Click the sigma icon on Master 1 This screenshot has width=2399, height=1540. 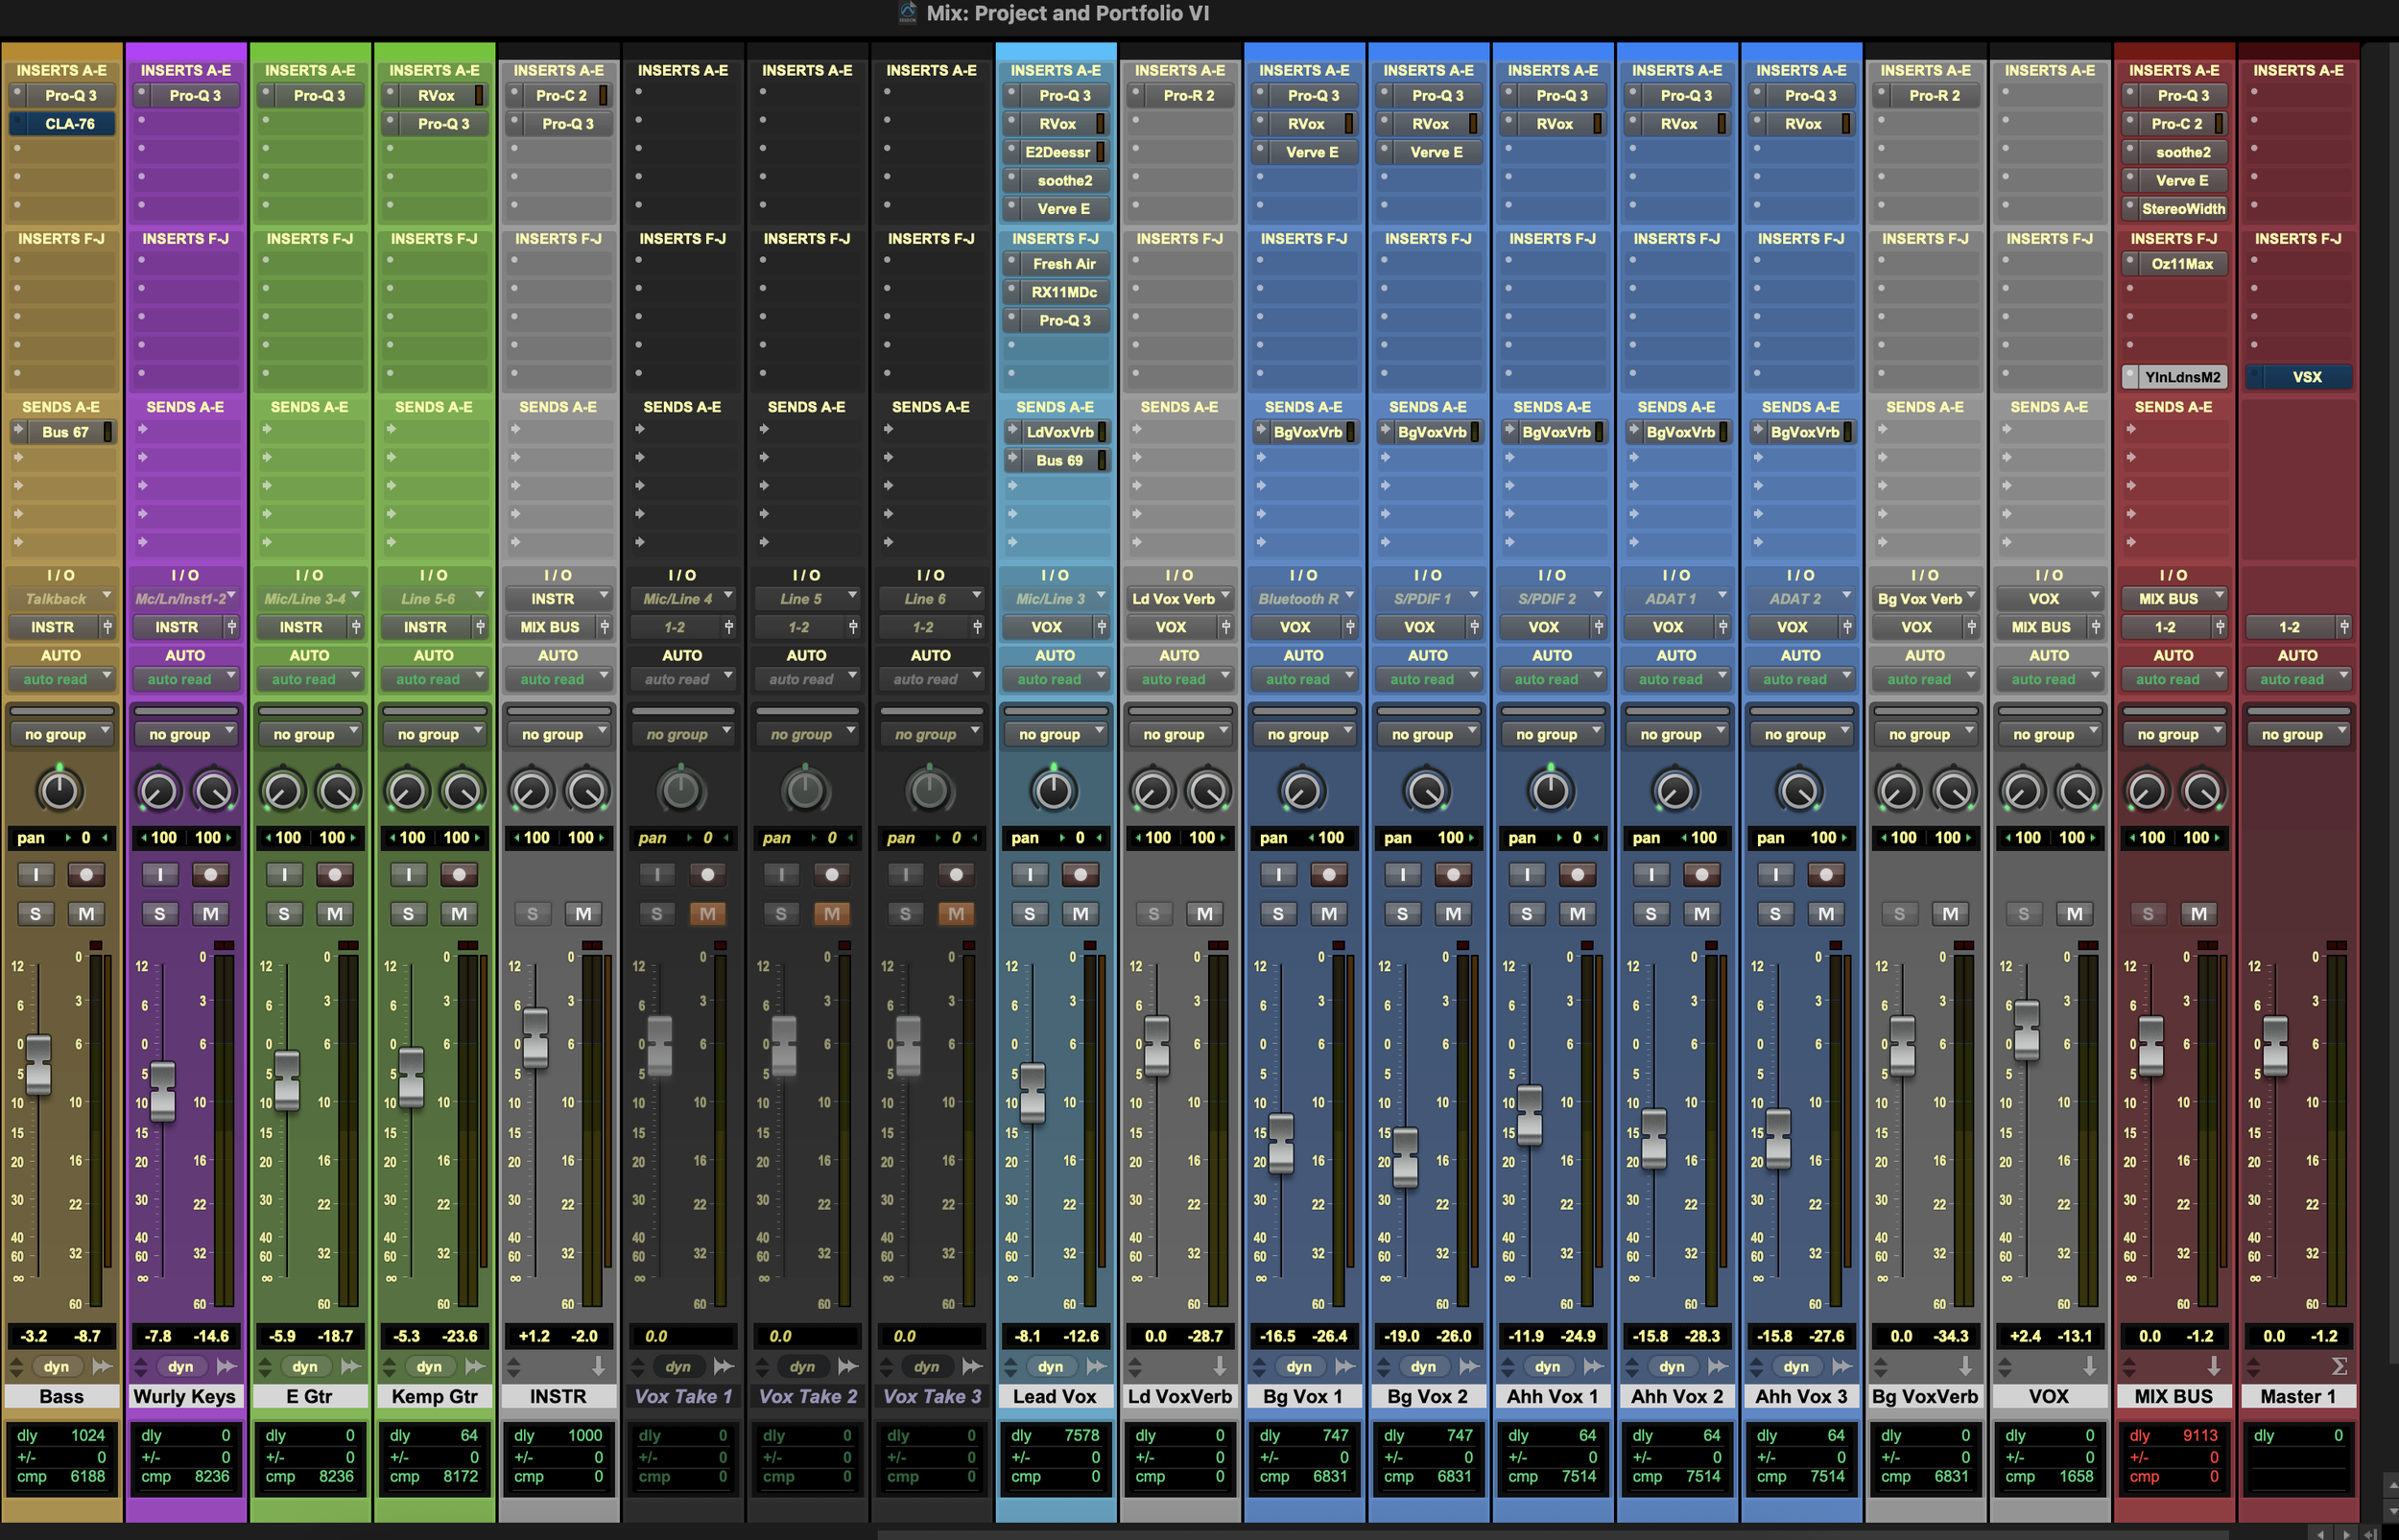pyautogui.click(x=2339, y=1366)
